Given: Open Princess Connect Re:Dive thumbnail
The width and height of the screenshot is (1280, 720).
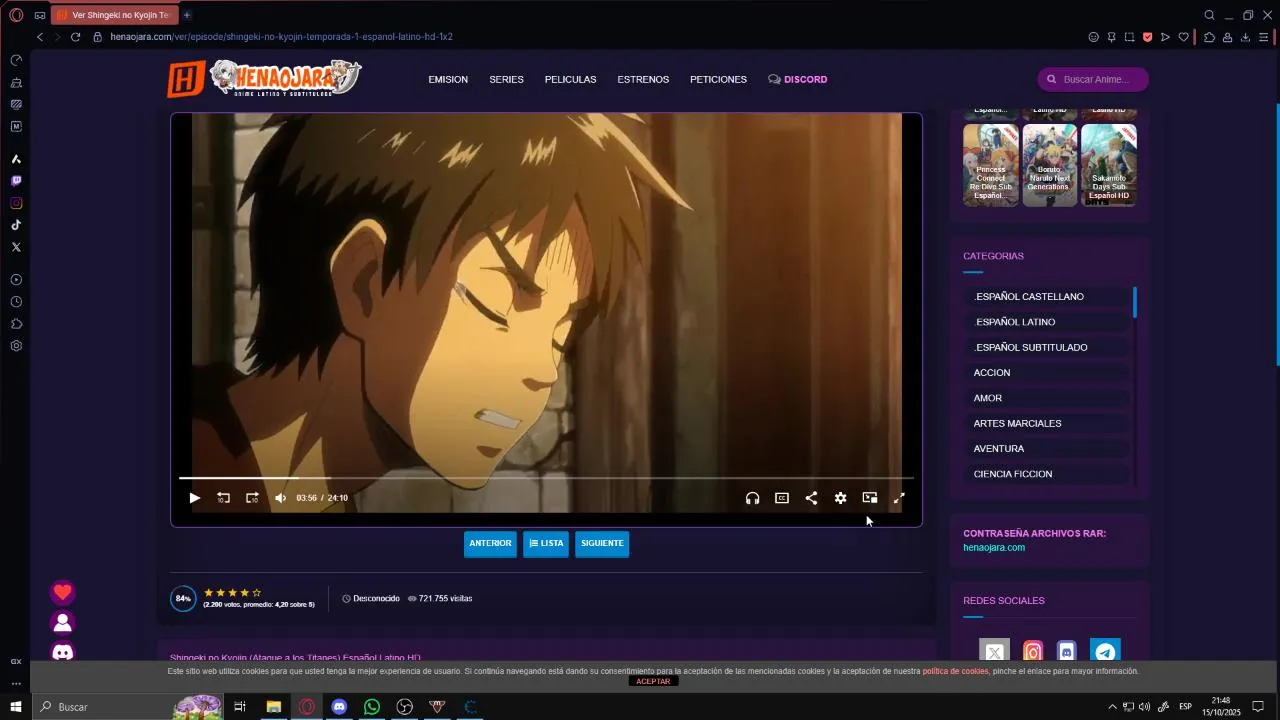Looking at the screenshot, I should pos(991,165).
